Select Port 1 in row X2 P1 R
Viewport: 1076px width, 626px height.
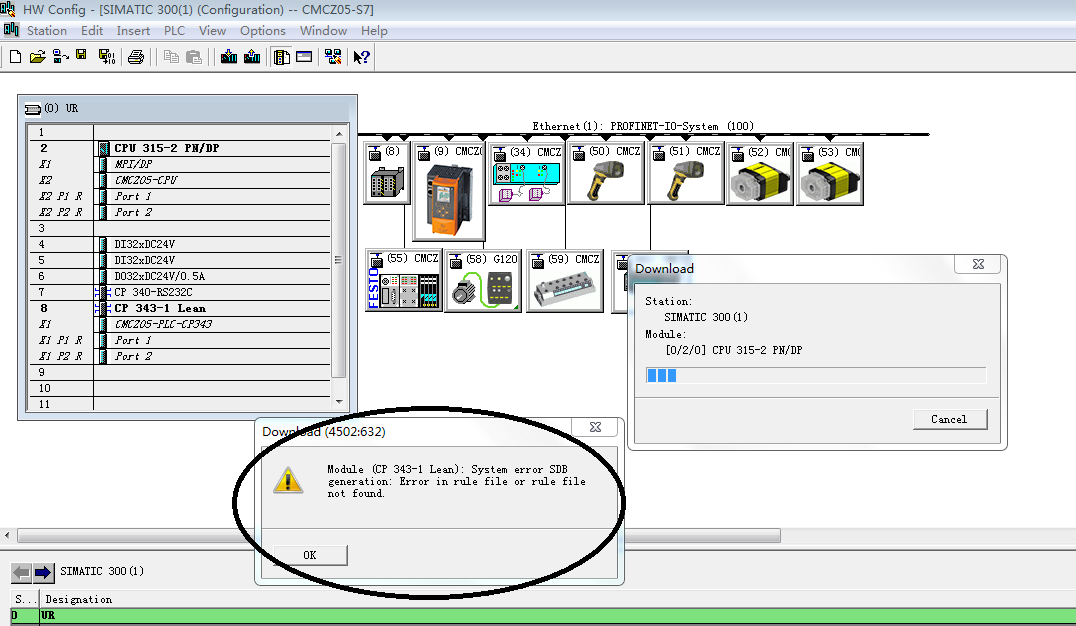tap(178, 196)
